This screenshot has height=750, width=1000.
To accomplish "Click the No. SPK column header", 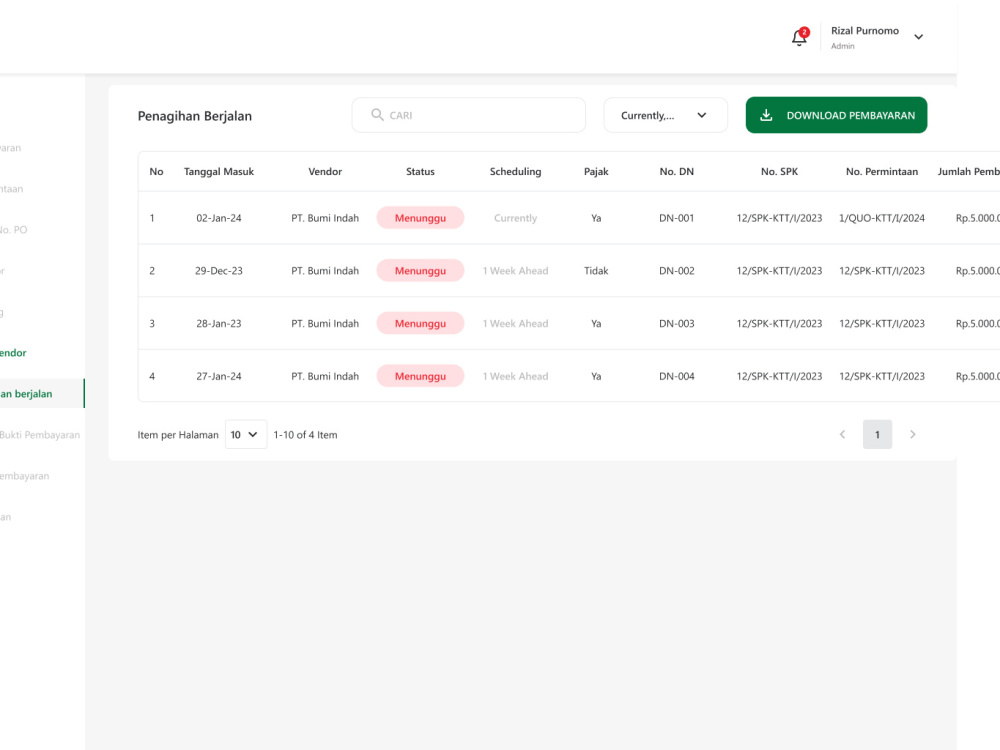I will (779, 172).
